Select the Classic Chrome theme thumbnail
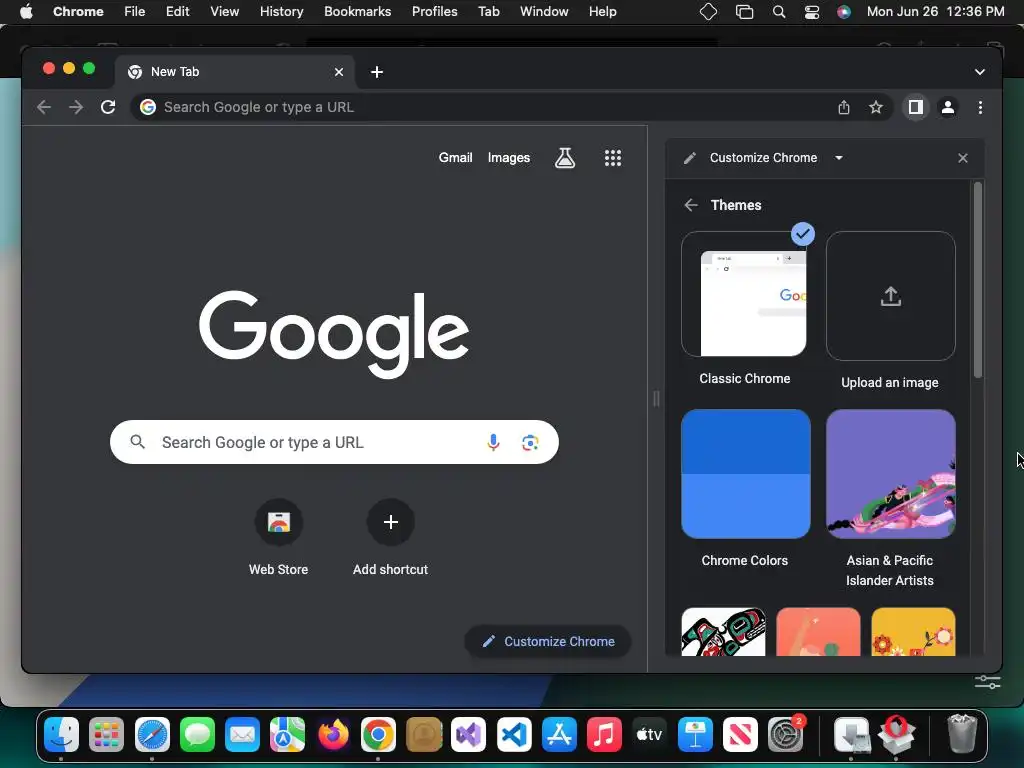The width and height of the screenshot is (1024, 768). tap(745, 295)
